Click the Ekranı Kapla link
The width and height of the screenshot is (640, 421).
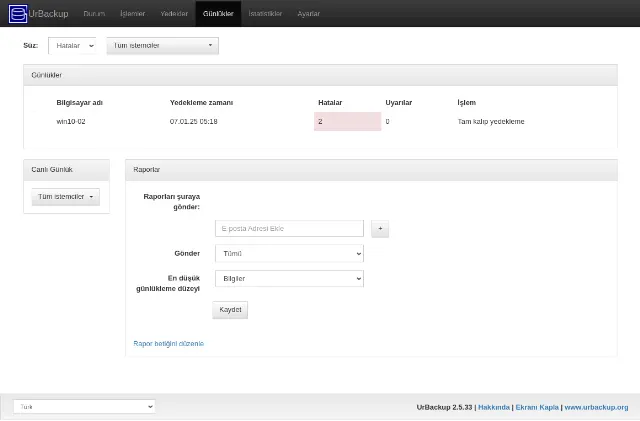point(537,408)
